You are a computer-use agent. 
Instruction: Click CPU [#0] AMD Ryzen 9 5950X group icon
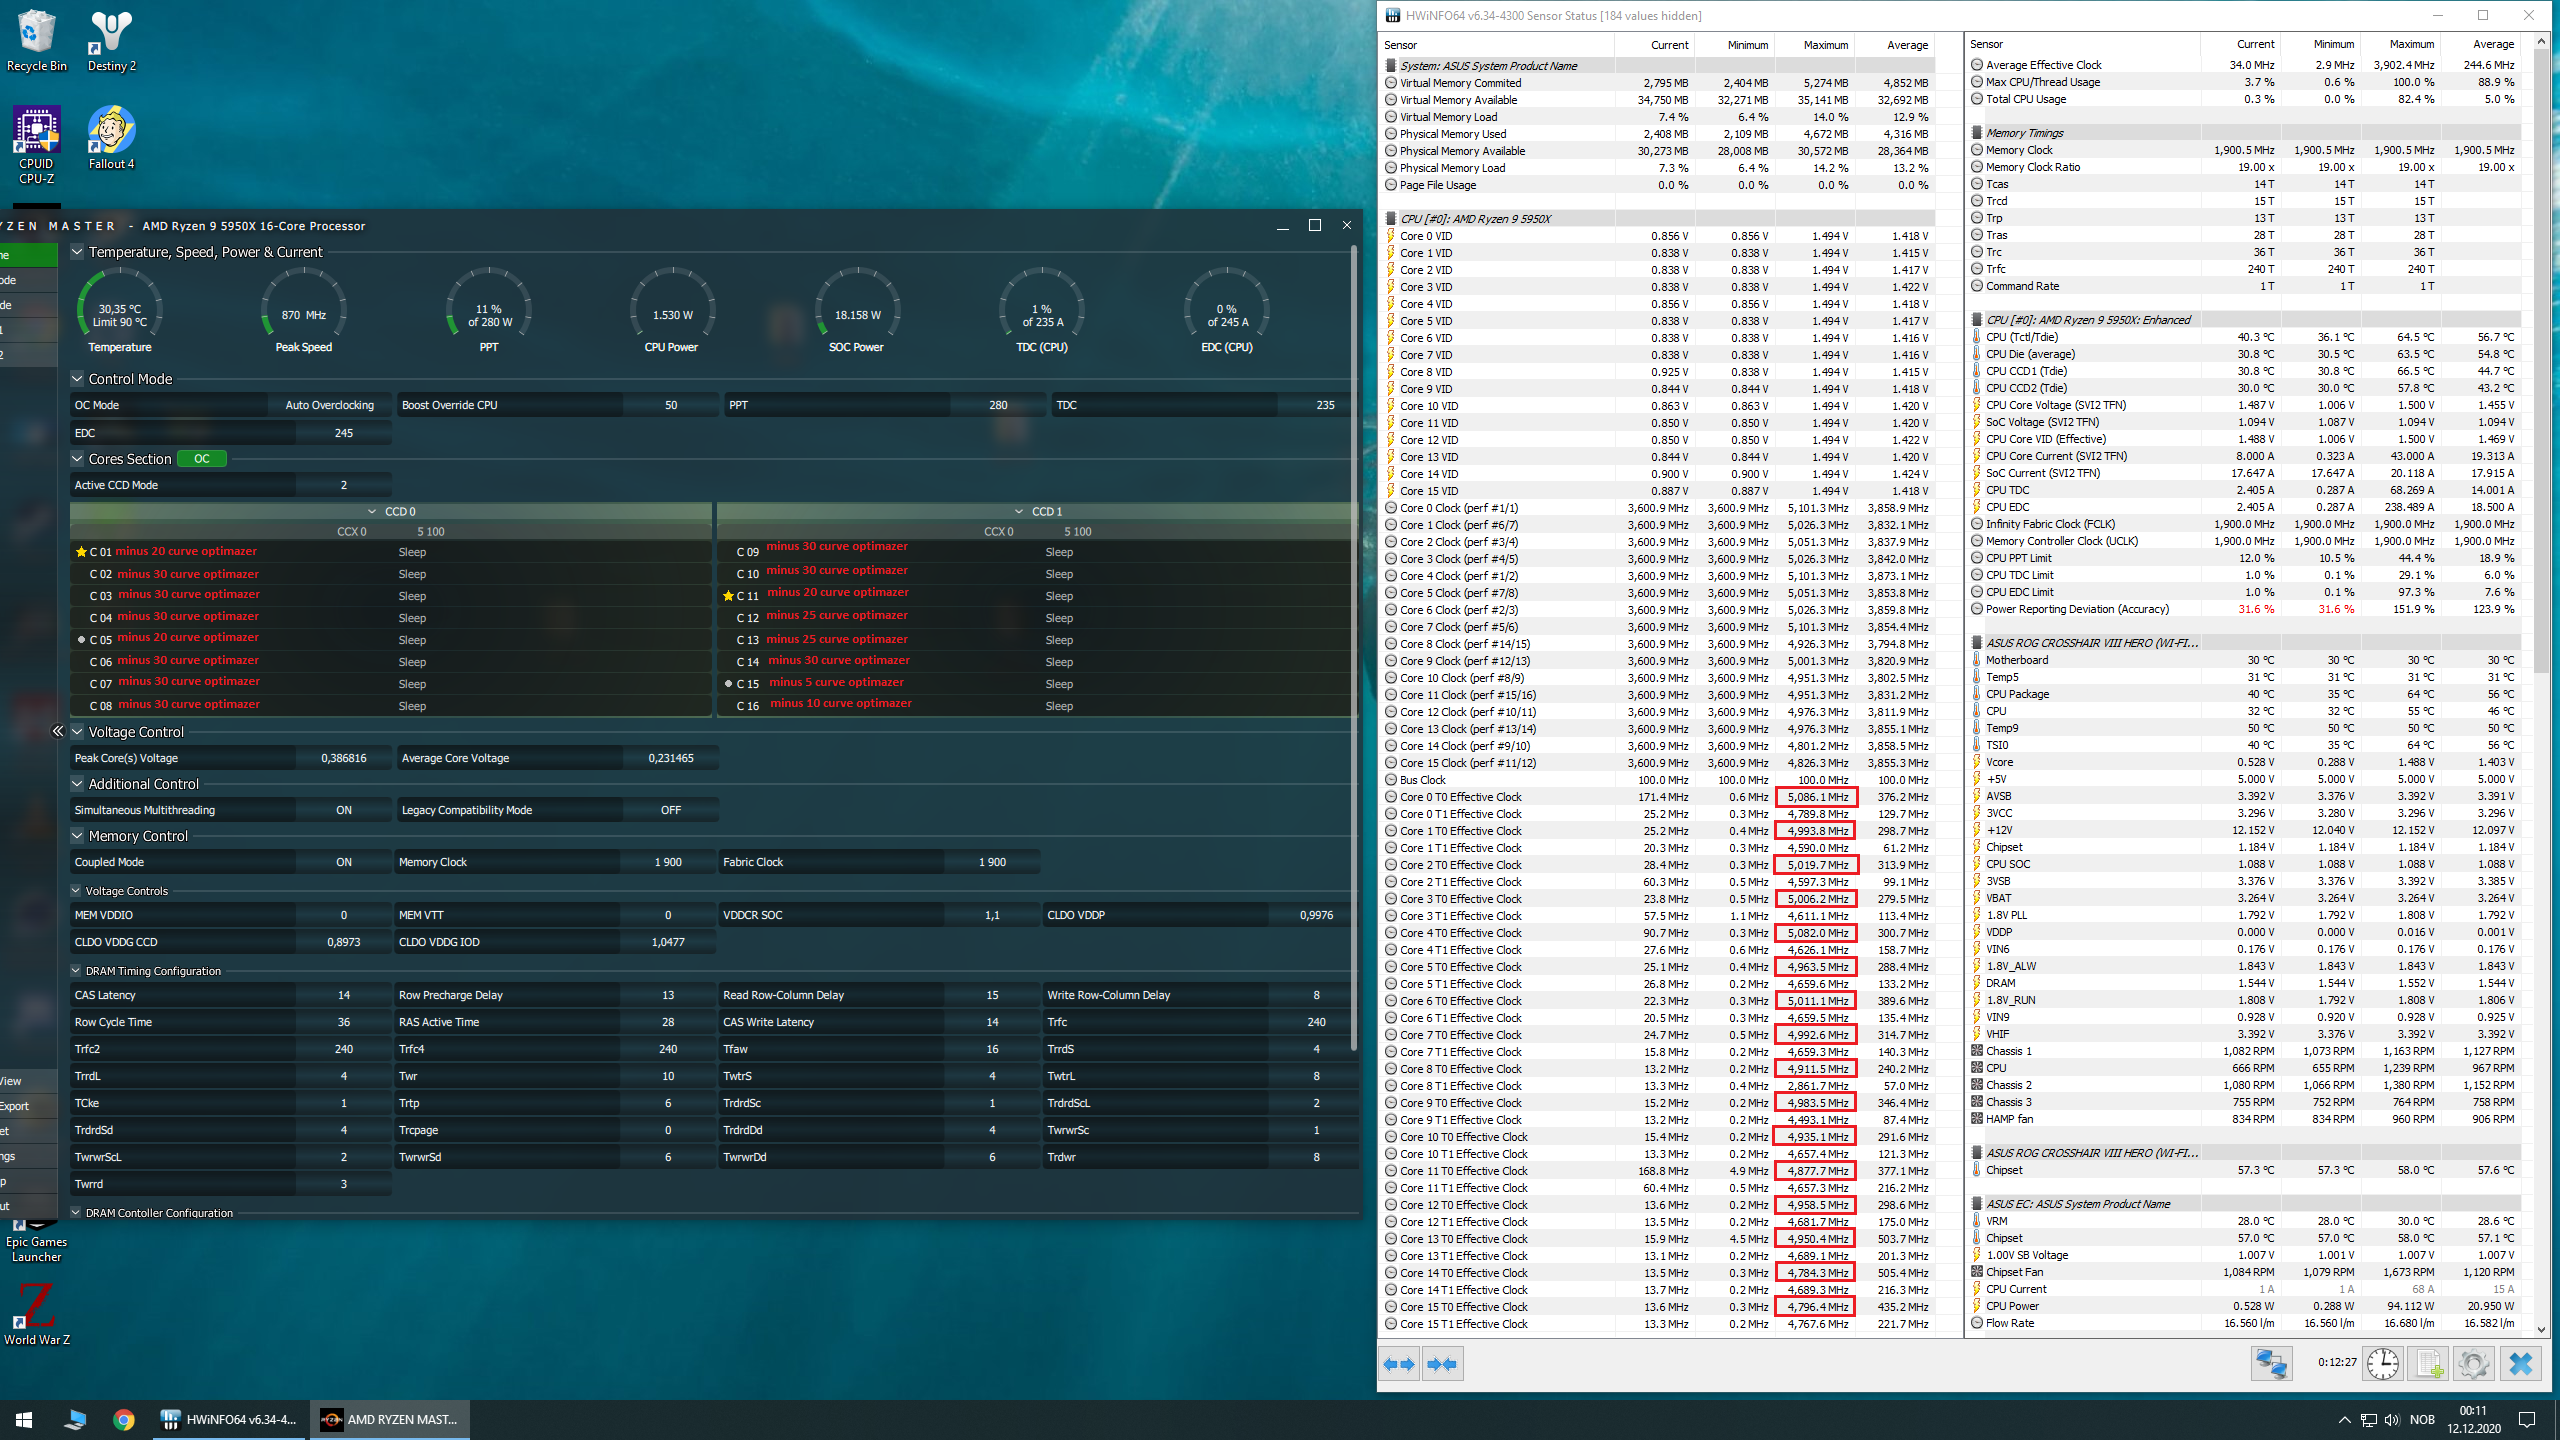(x=1391, y=219)
